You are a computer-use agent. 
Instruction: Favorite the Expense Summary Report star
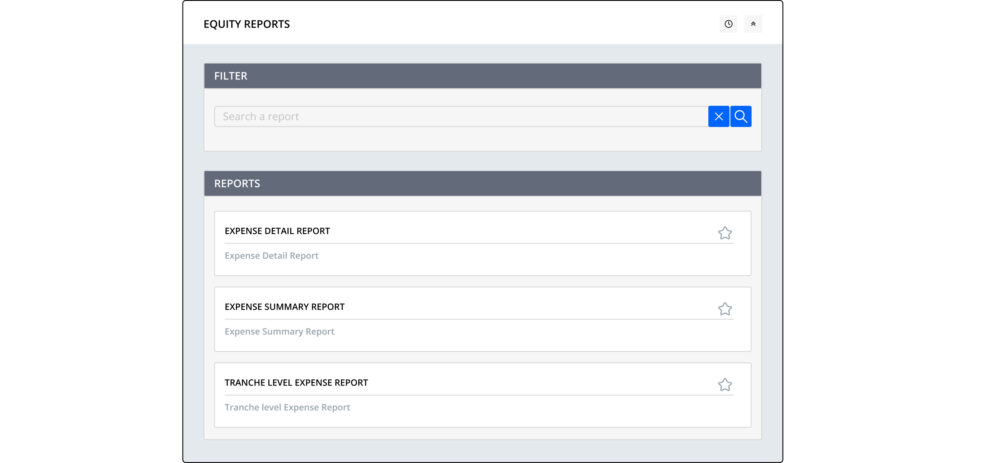click(x=725, y=309)
